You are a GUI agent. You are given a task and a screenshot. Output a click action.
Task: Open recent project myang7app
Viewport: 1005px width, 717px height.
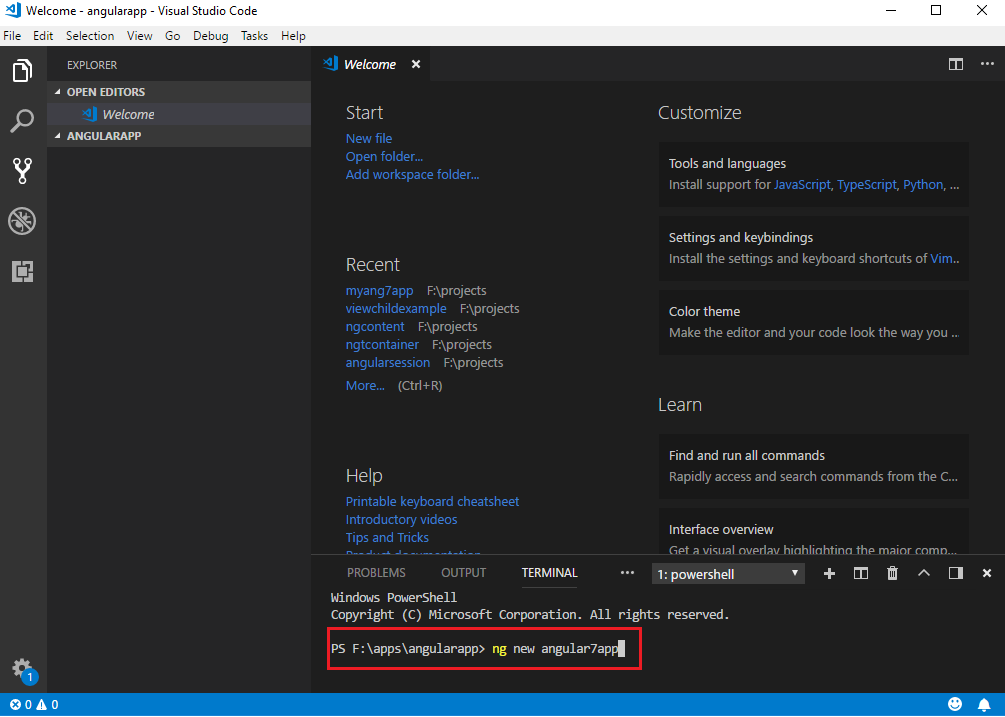click(x=379, y=291)
